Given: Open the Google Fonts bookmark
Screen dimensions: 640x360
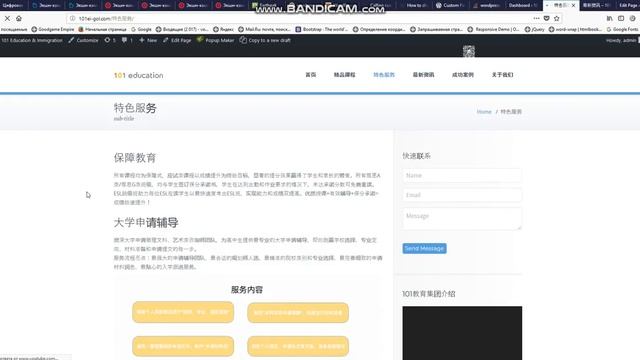Looking at the screenshot, I should (x=622, y=29).
